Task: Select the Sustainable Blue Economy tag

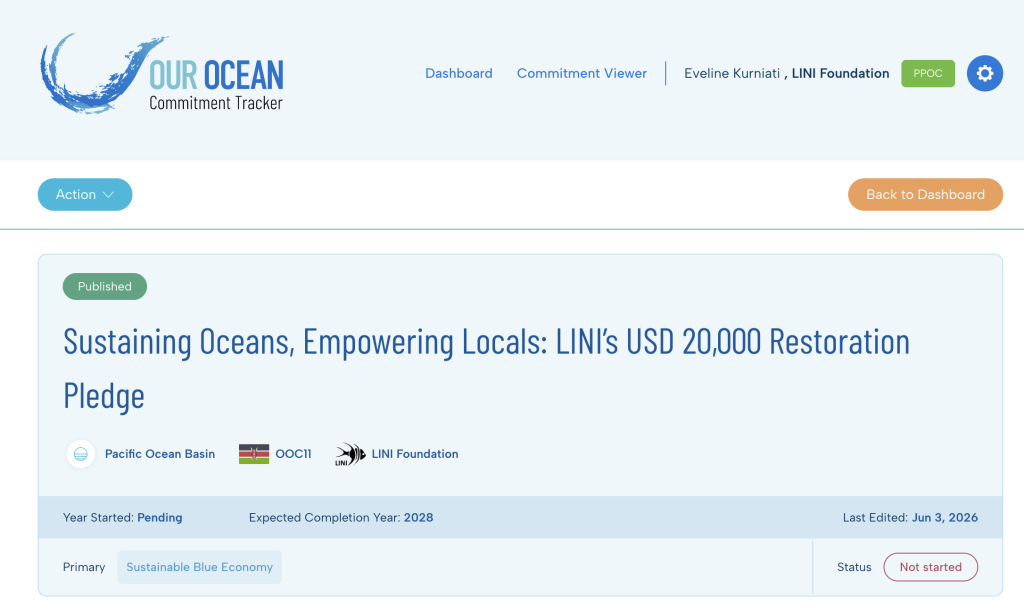Action: [x=200, y=567]
